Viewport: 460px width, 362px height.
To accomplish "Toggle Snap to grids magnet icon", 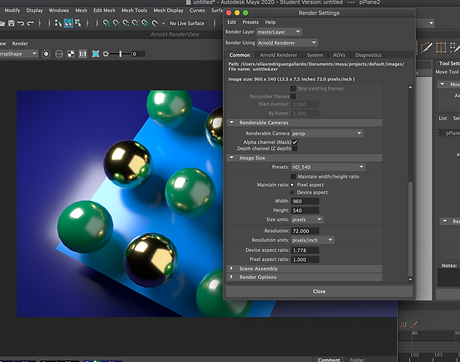I will [x=106, y=23].
